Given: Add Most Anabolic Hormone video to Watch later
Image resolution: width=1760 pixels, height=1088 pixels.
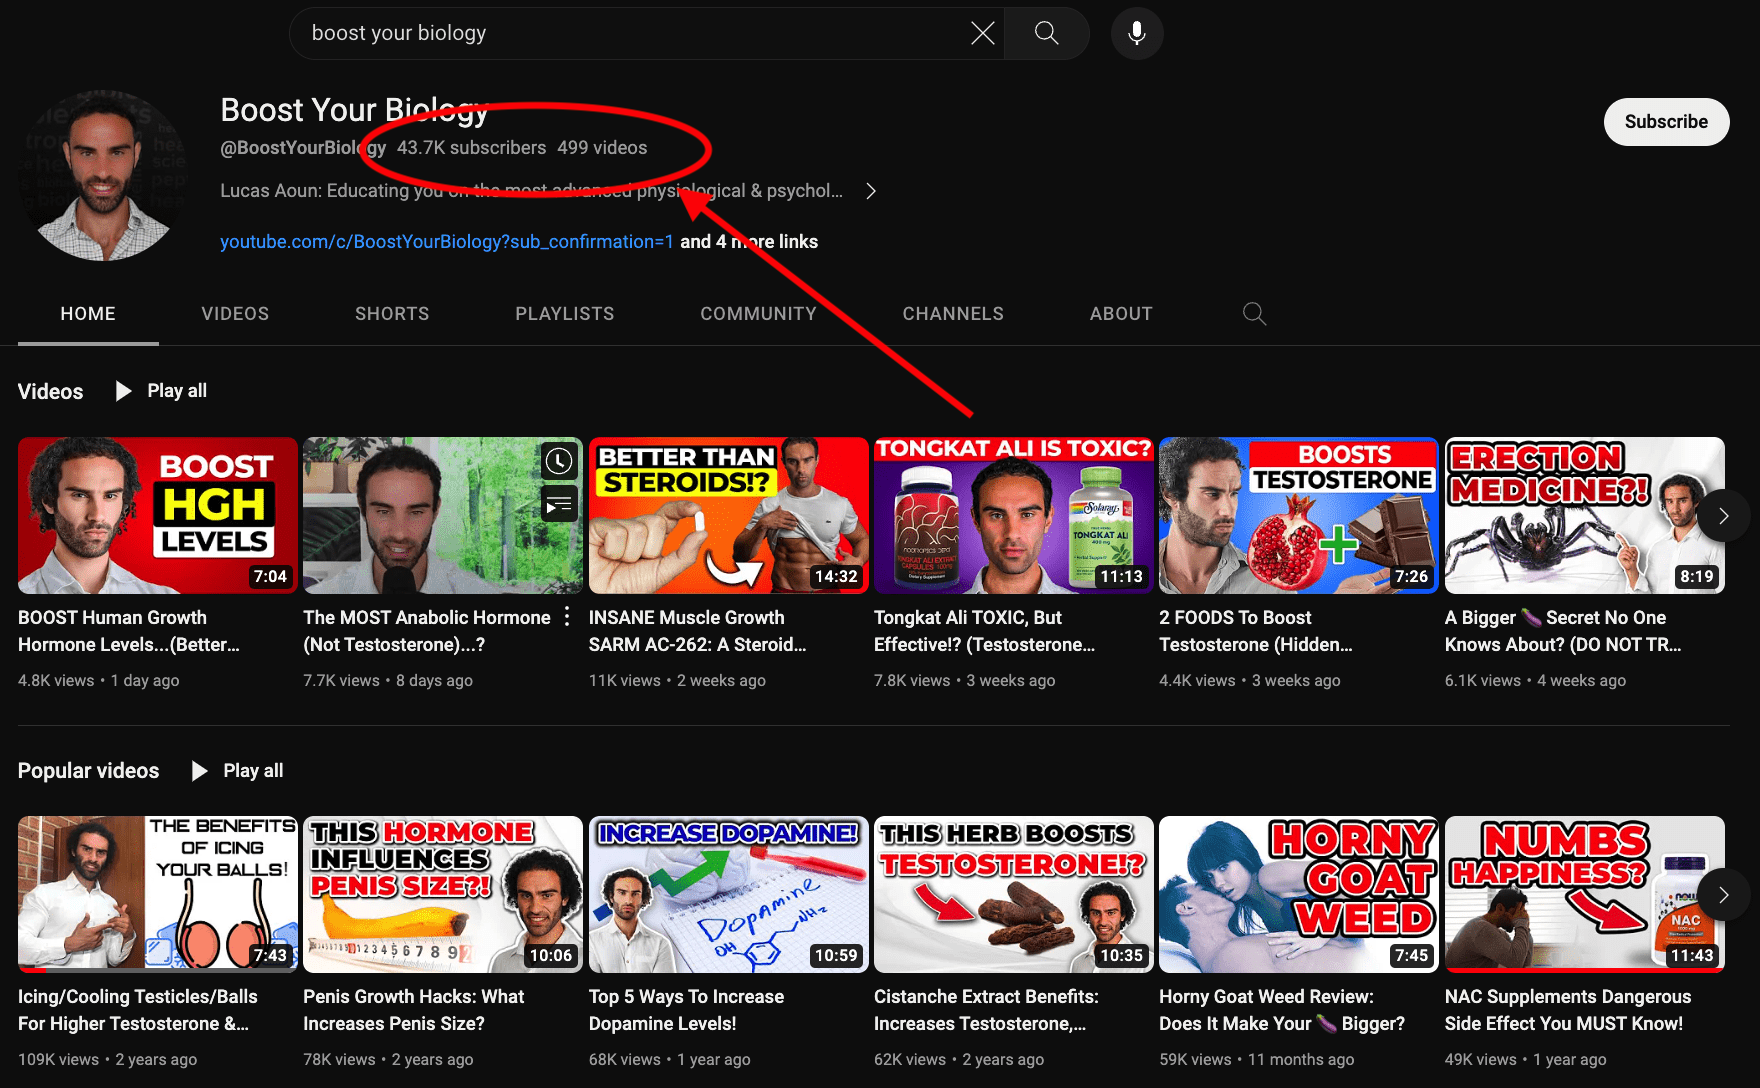Looking at the screenshot, I should click(x=559, y=461).
